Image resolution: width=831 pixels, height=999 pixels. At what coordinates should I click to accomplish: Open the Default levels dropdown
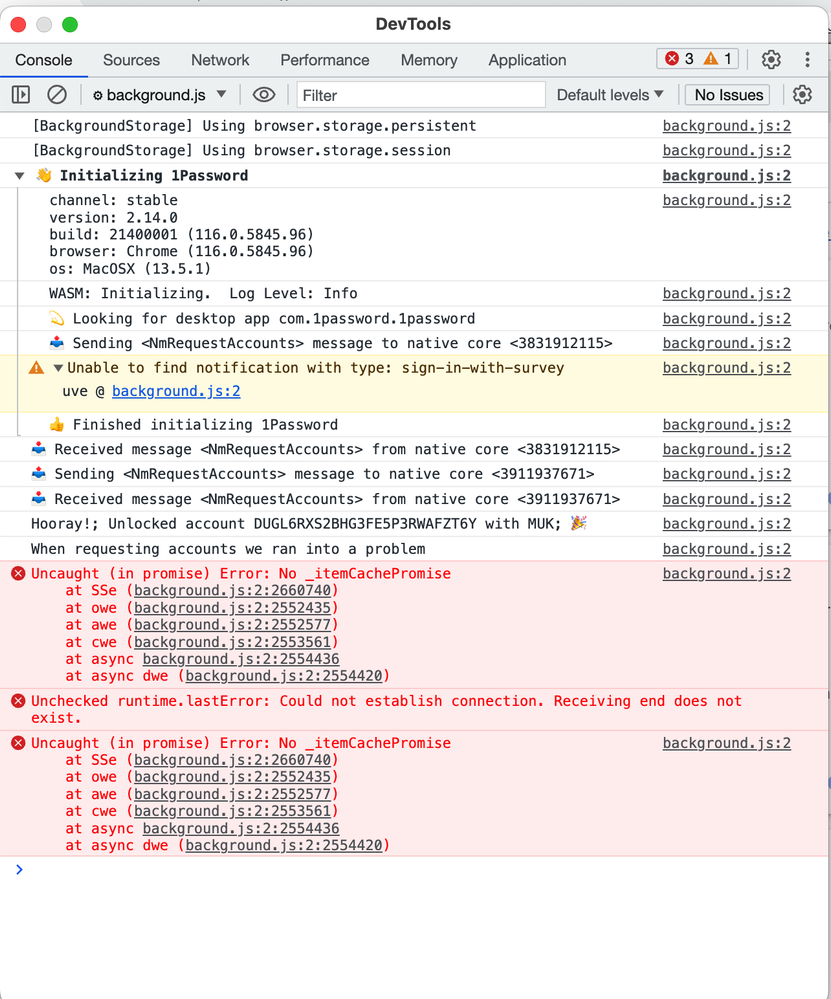(610, 95)
